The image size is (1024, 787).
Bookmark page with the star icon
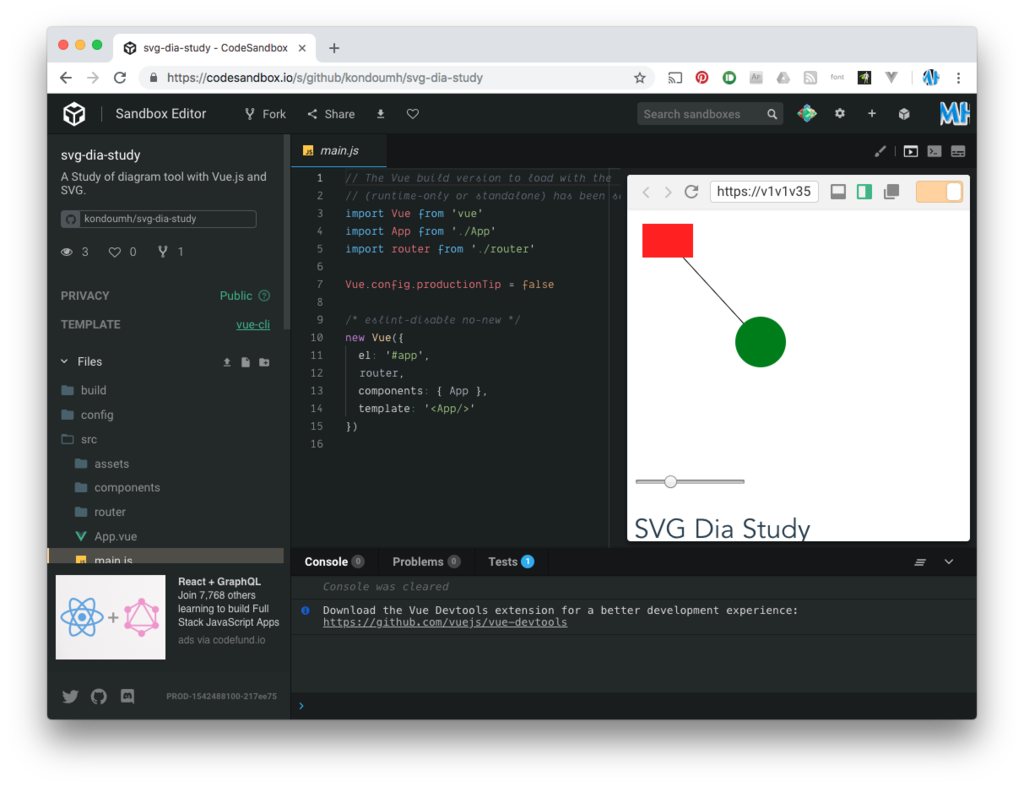pyautogui.click(x=639, y=78)
